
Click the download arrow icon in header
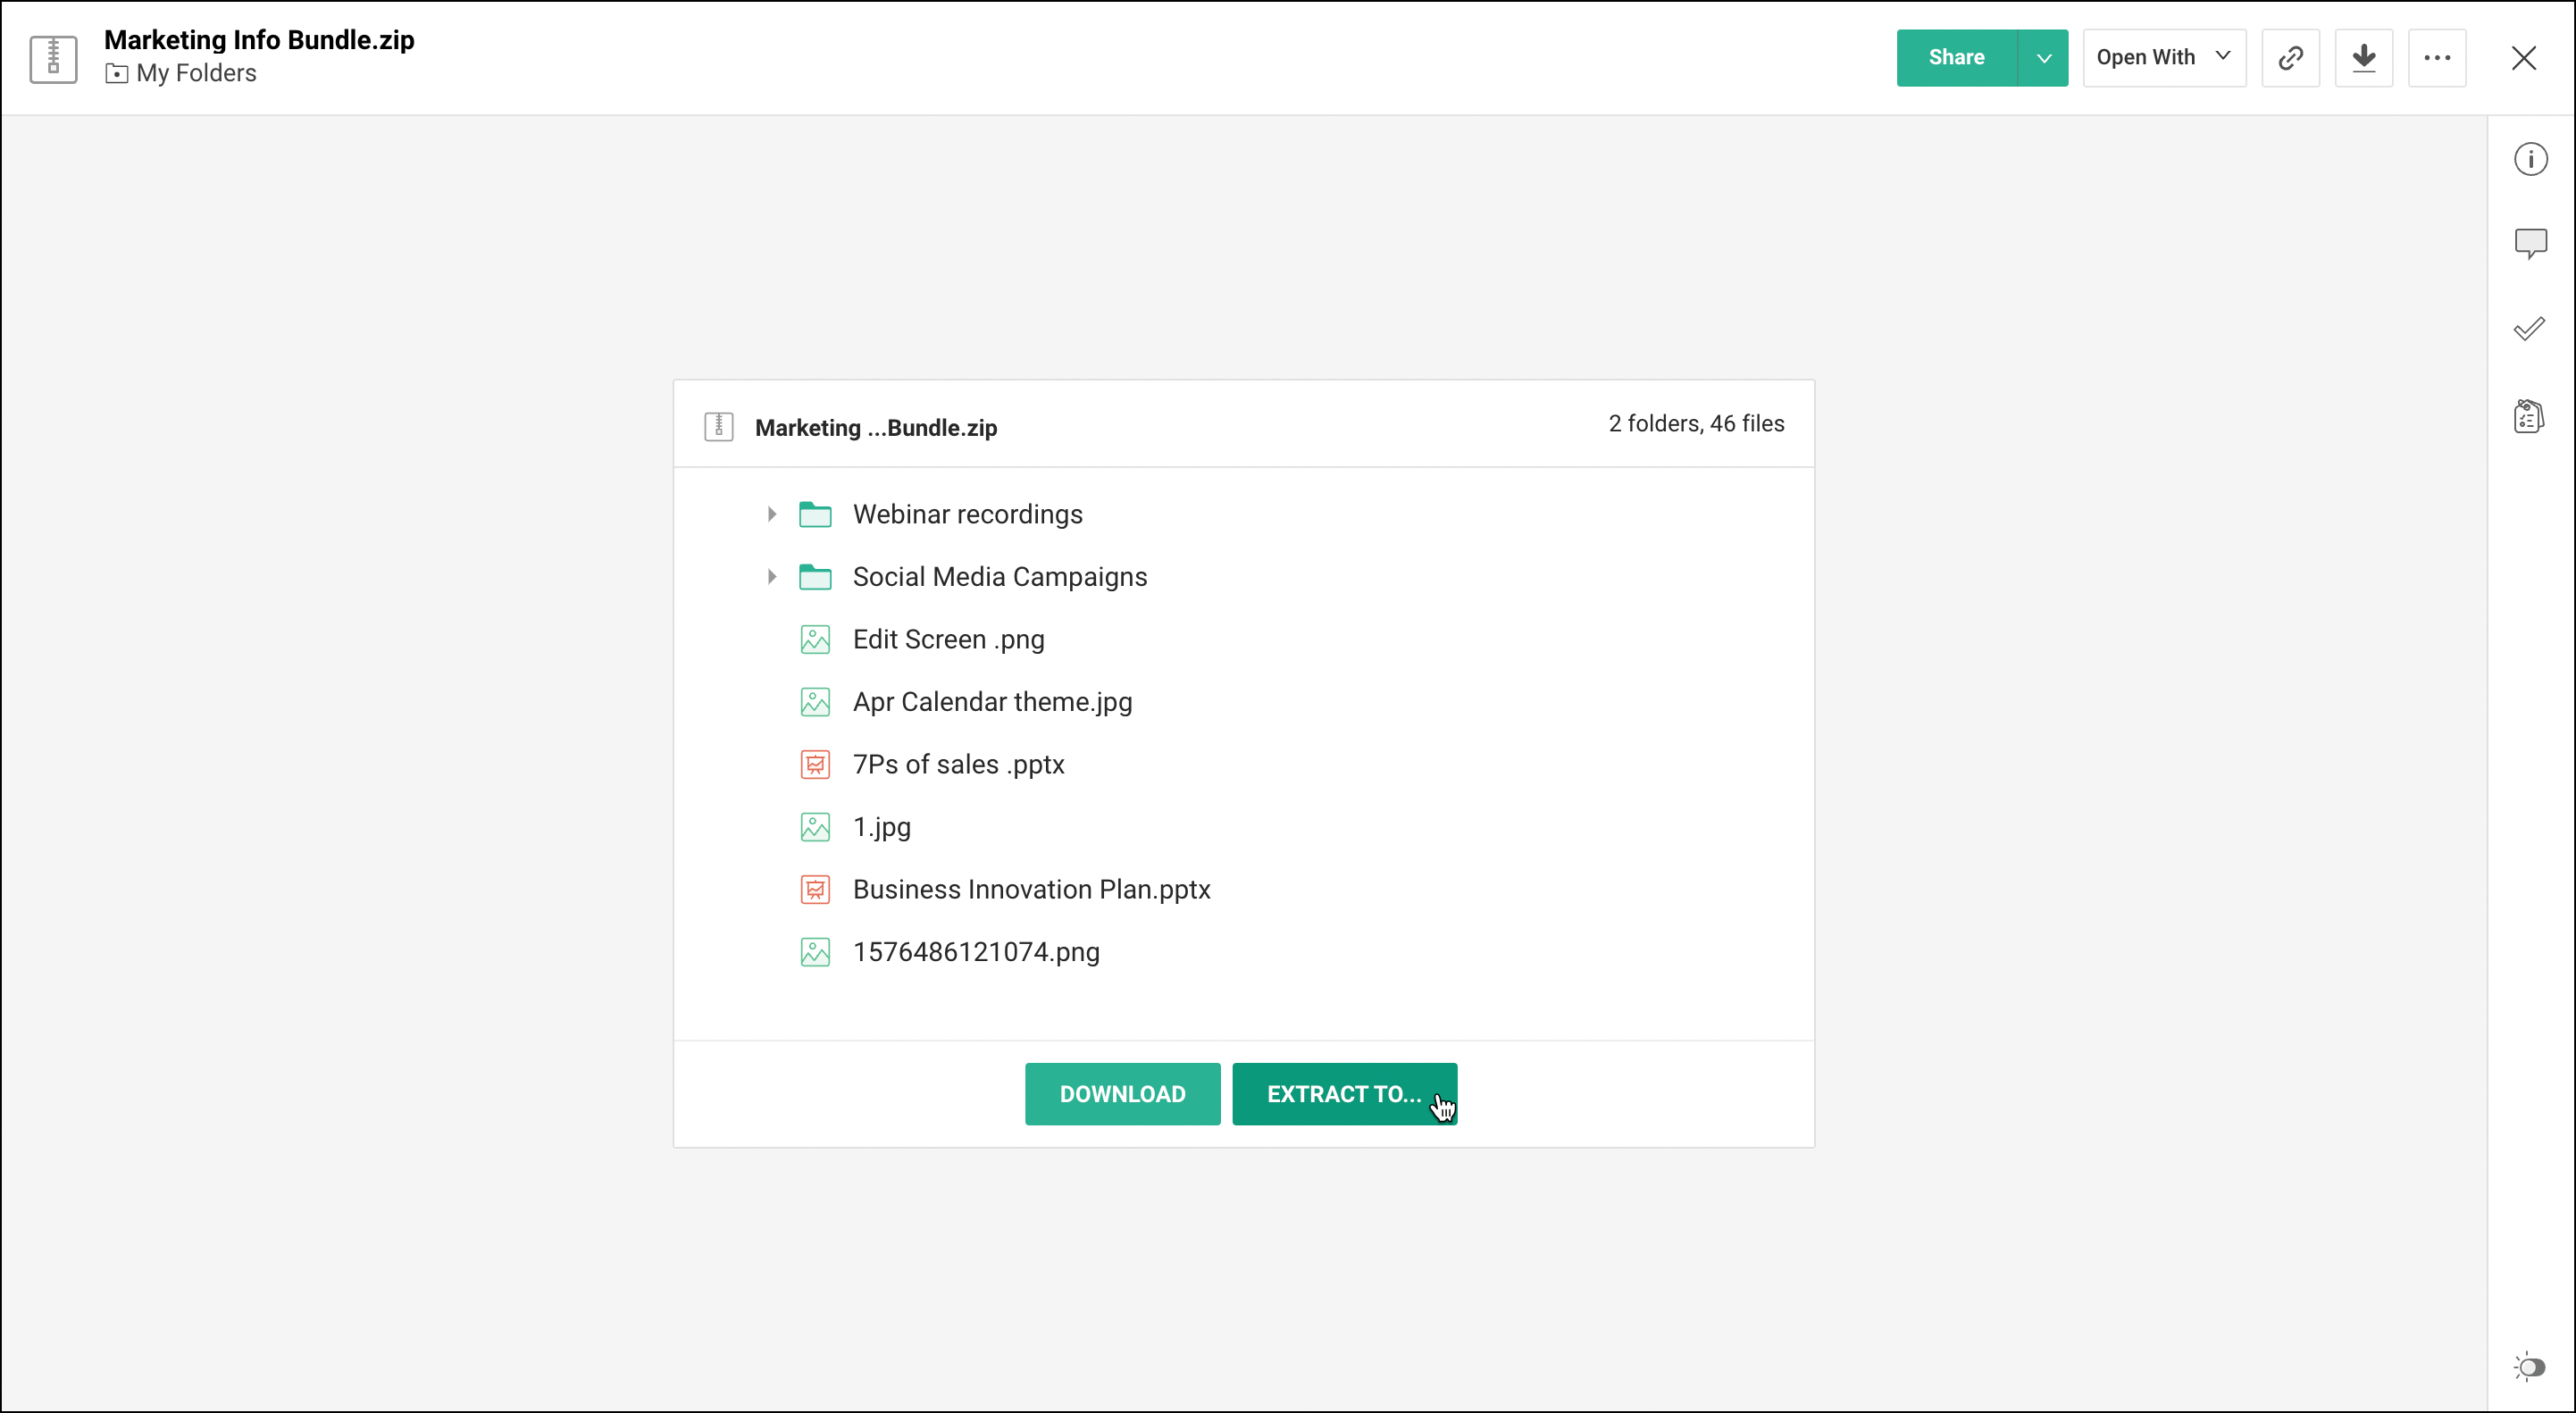tap(2363, 58)
